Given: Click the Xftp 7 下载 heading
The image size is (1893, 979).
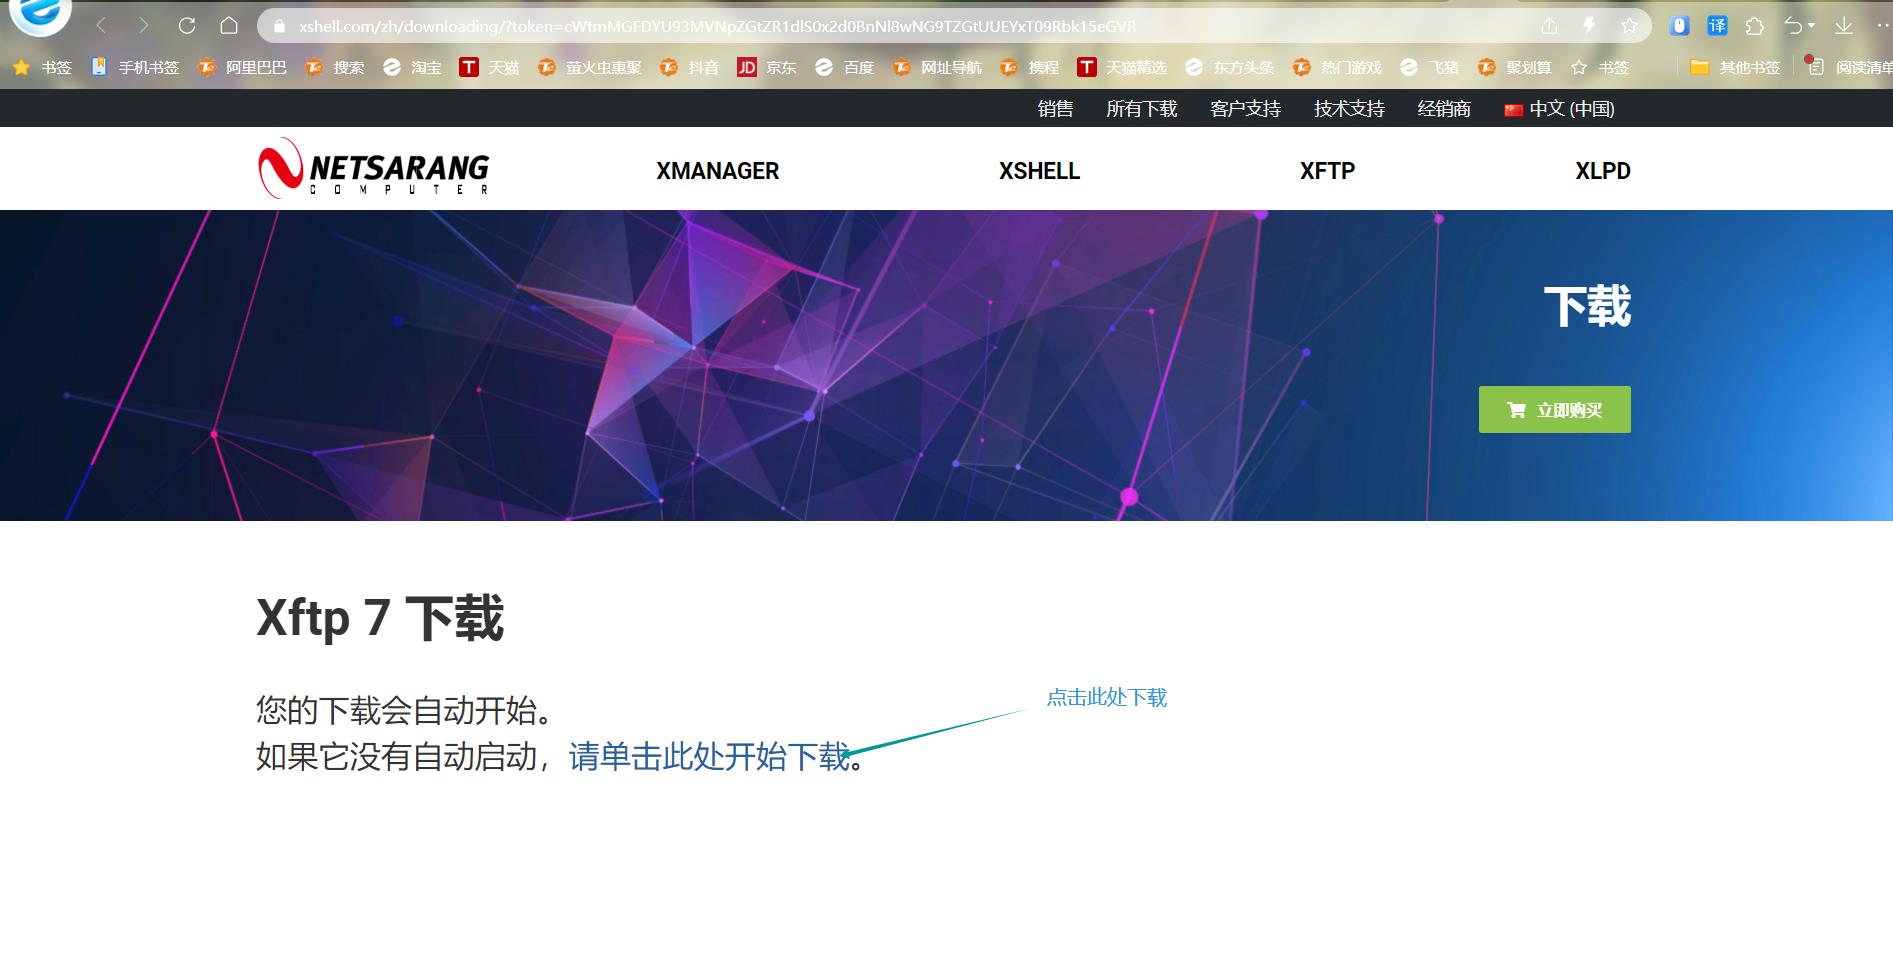Looking at the screenshot, I should [x=380, y=618].
